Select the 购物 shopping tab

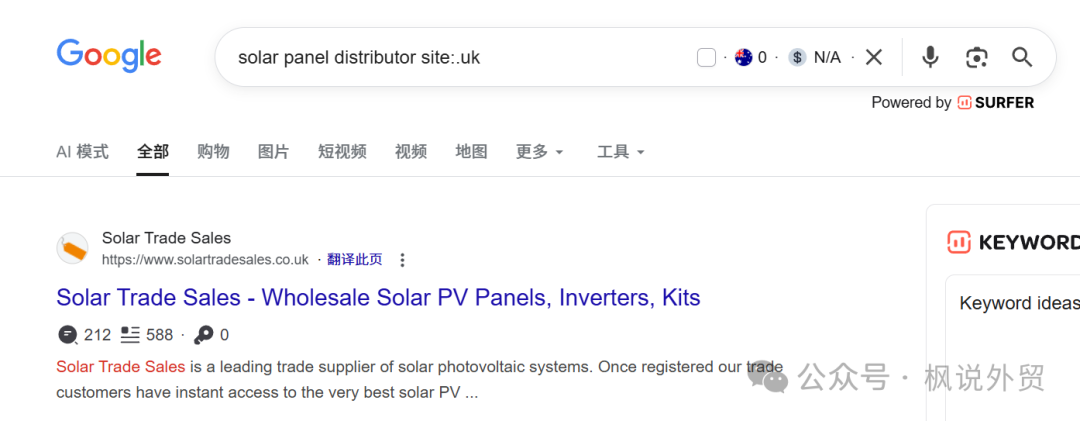[x=213, y=152]
